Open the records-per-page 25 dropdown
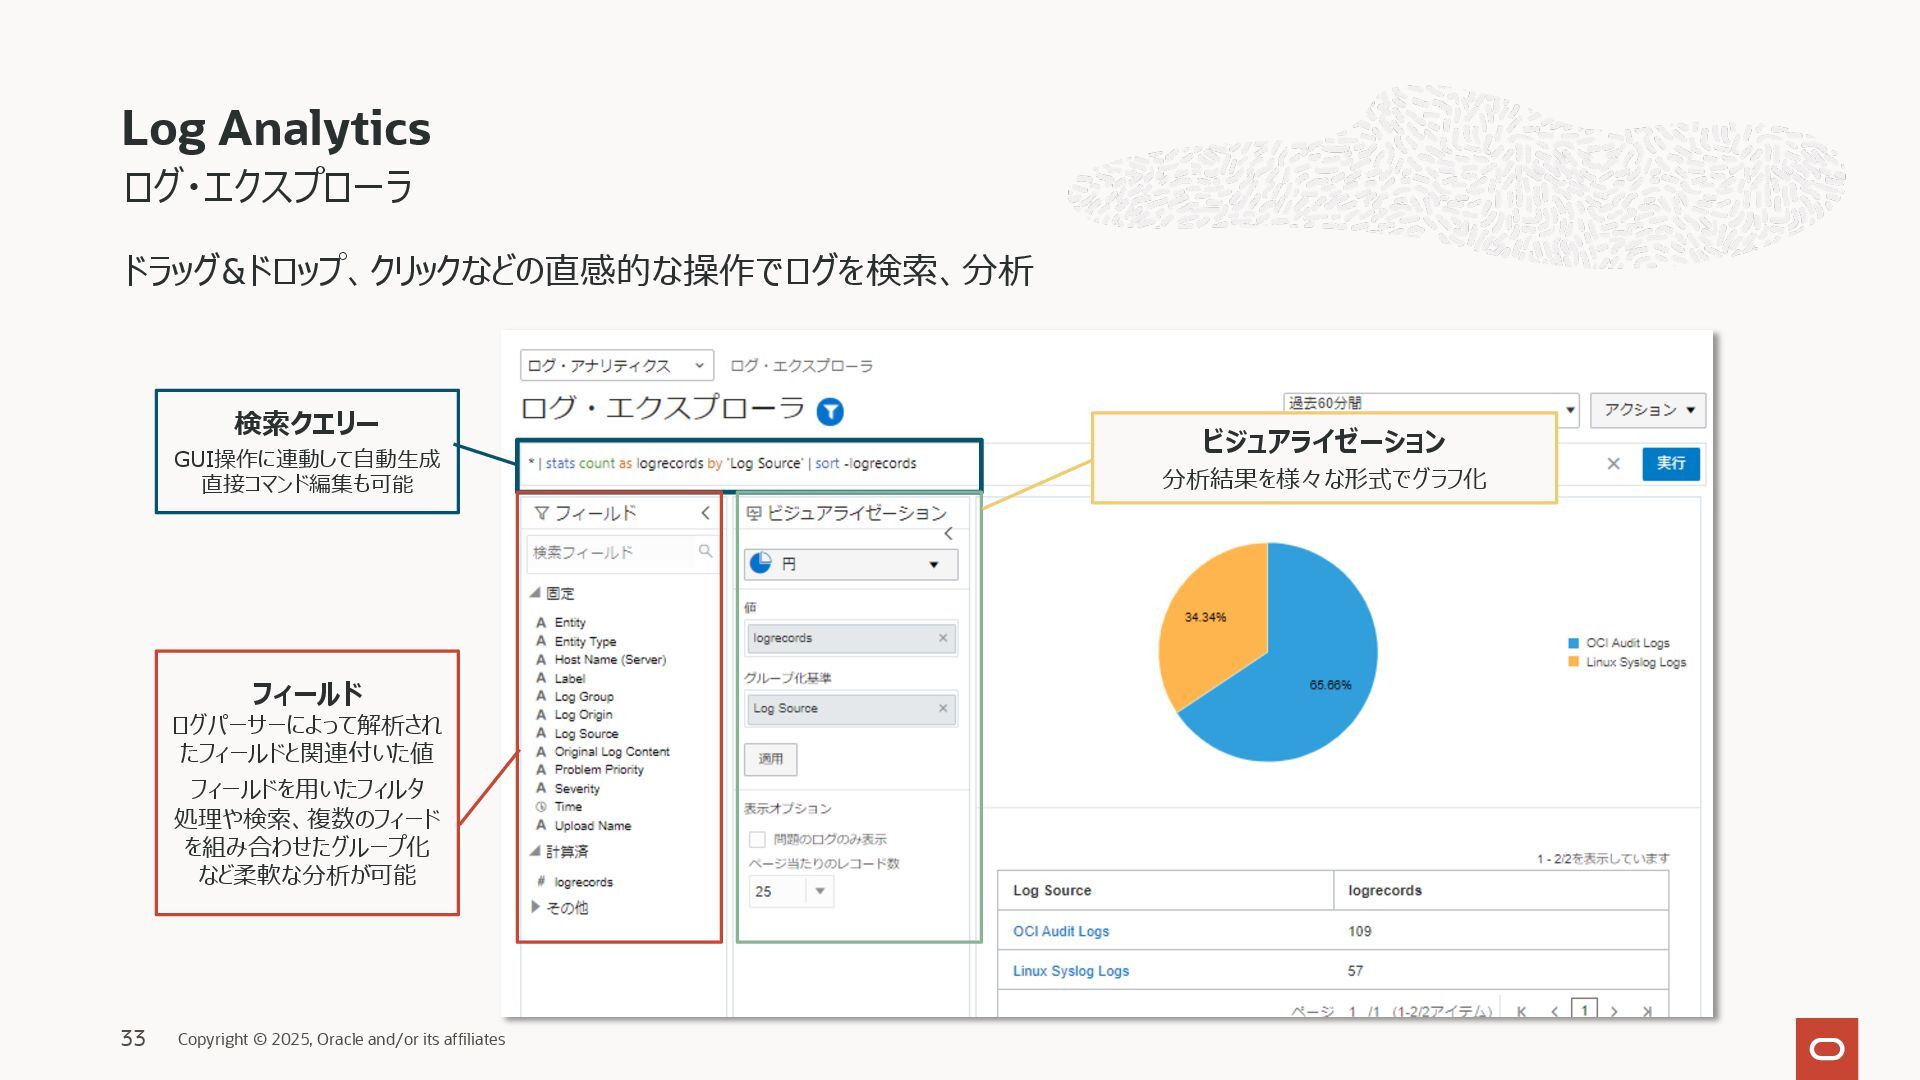The height and width of the screenshot is (1080, 1920). (791, 891)
